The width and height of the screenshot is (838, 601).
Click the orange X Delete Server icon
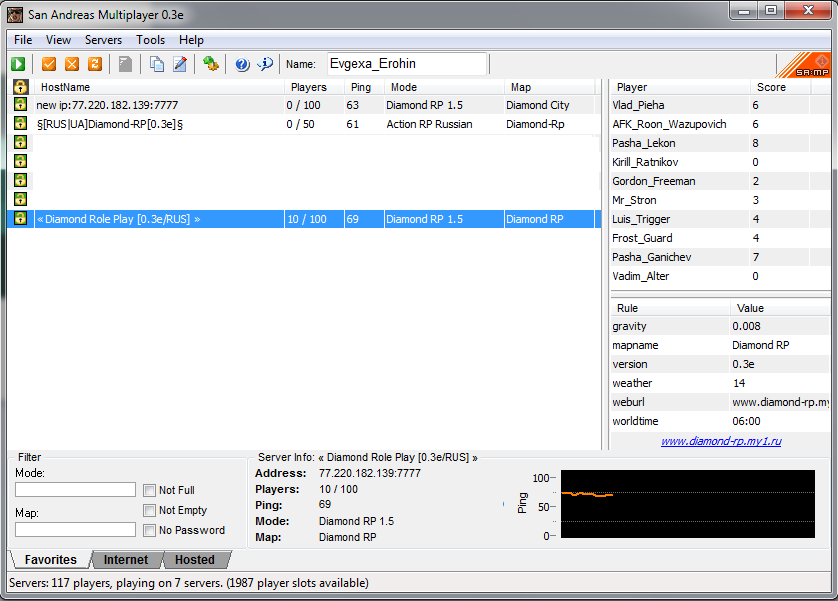72,64
